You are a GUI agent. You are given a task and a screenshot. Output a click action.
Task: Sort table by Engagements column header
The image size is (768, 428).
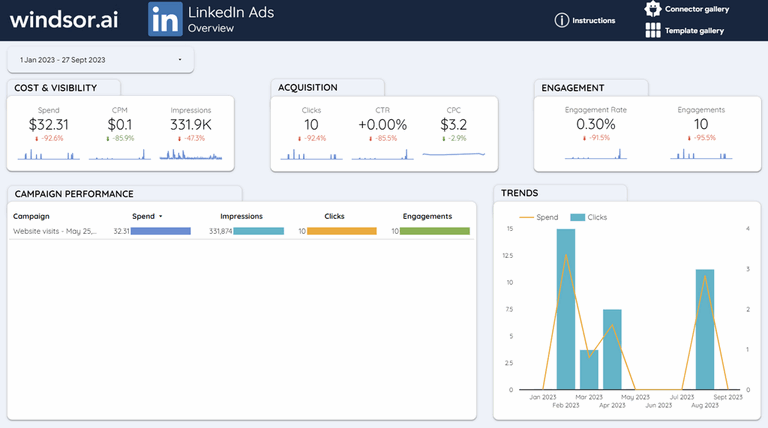click(x=427, y=216)
